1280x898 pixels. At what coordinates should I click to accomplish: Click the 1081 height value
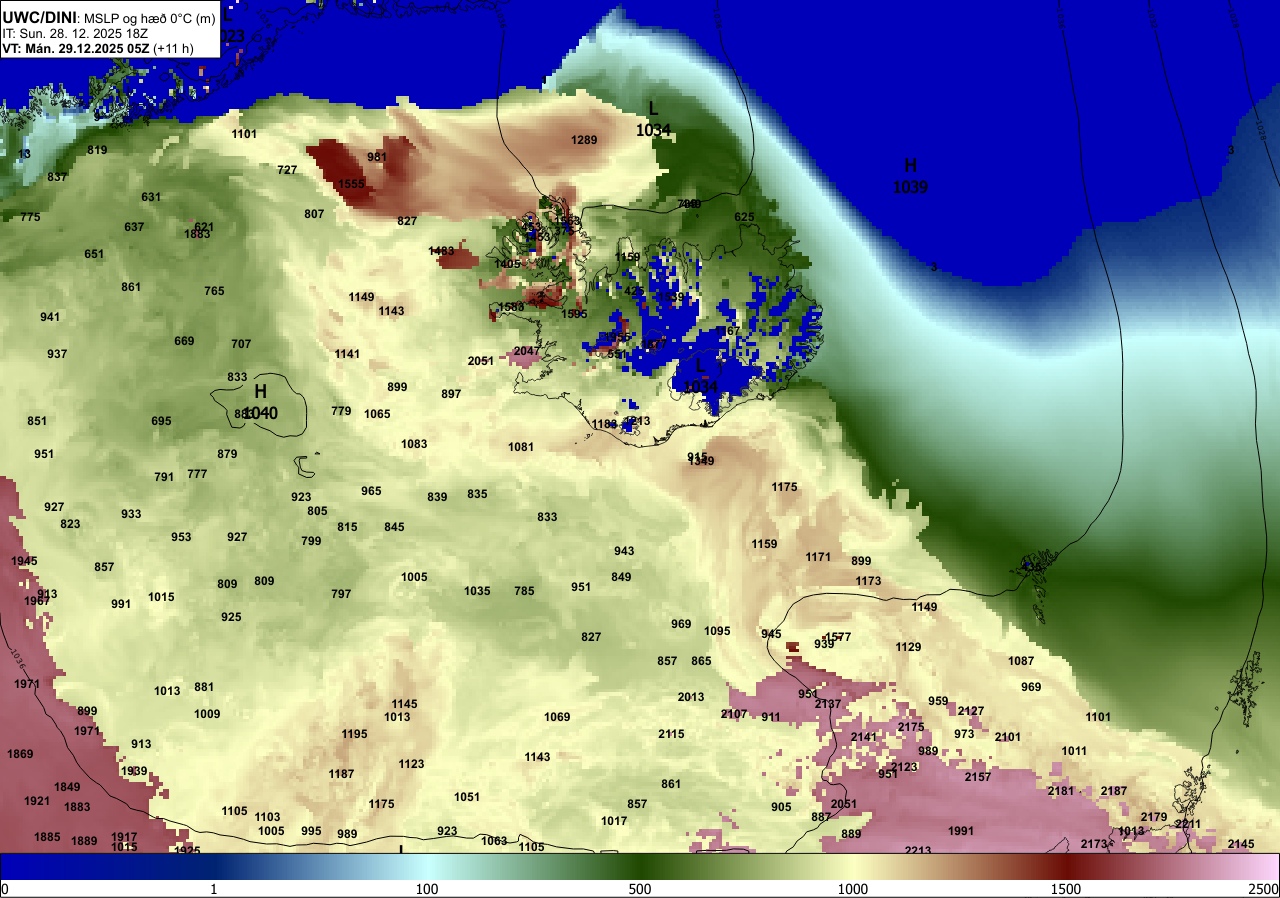(521, 447)
